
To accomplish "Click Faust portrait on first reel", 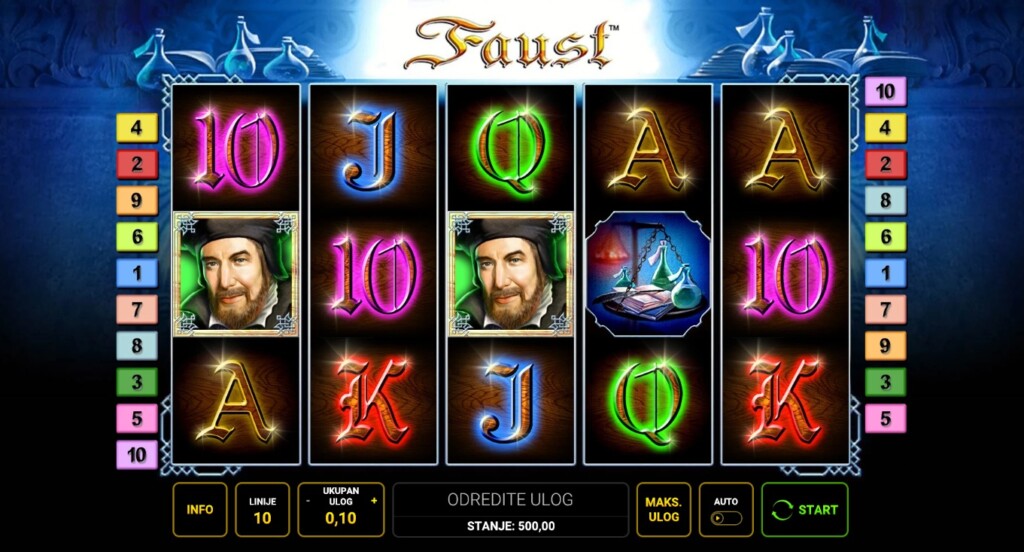I will tap(236, 274).
